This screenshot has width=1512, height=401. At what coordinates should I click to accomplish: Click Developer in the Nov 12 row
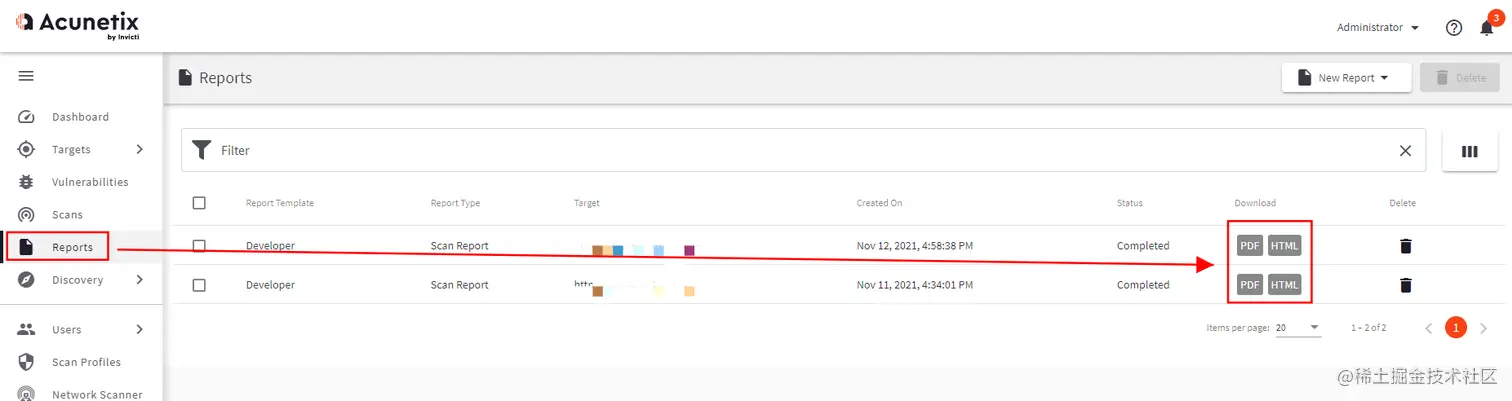pos(270,246)
